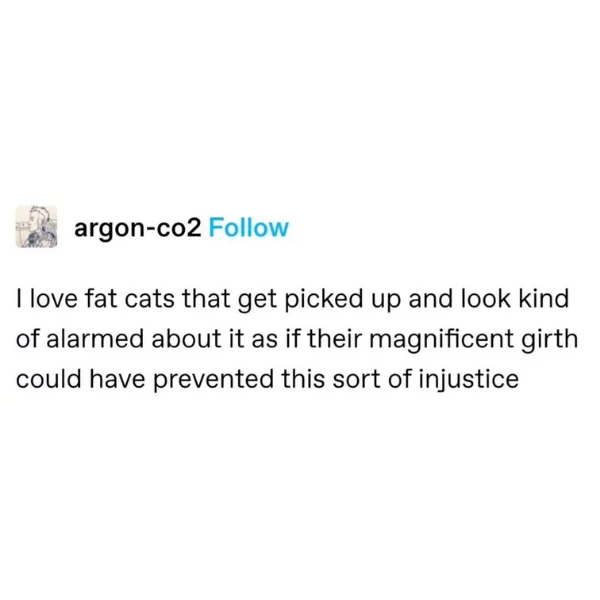
Task: Open the argon-co2 avatar sketch thumbnail
Action: pyautogui.click(x=36, y=227)
